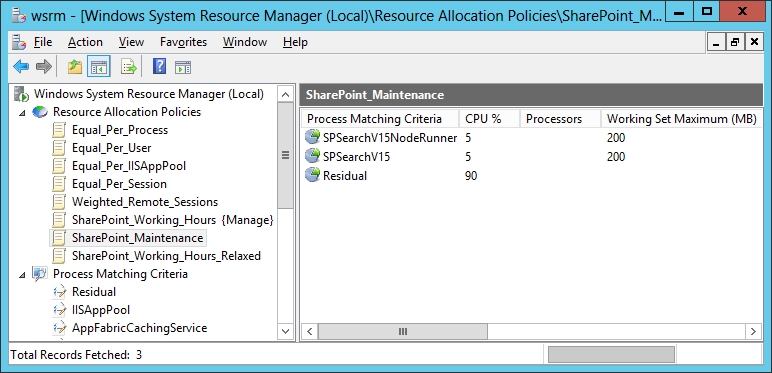772x373 pixels.
Task: Click the SPSearchV15NodeRunner CPU value 5
Action: coord(468,138)
